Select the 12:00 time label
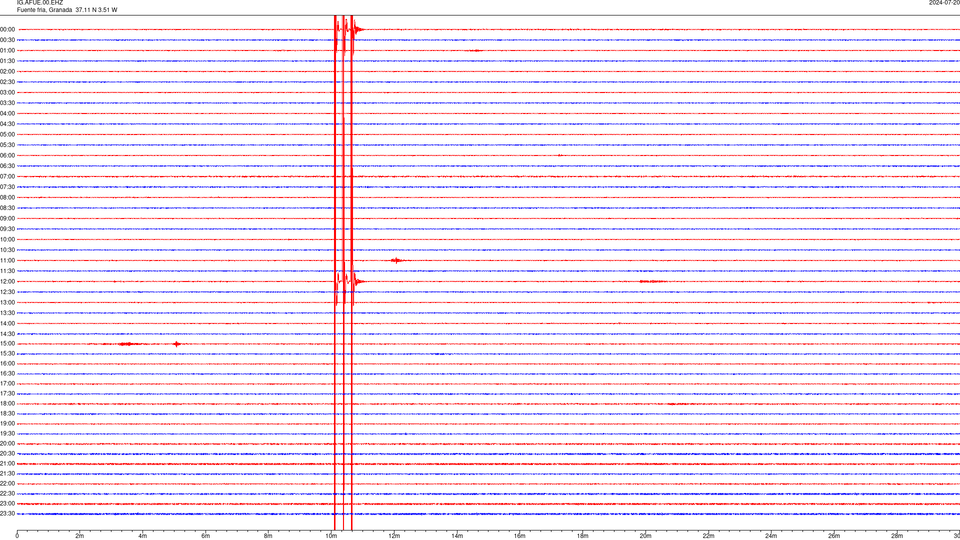Screen dimensions: 960x540 coord(7,282)
